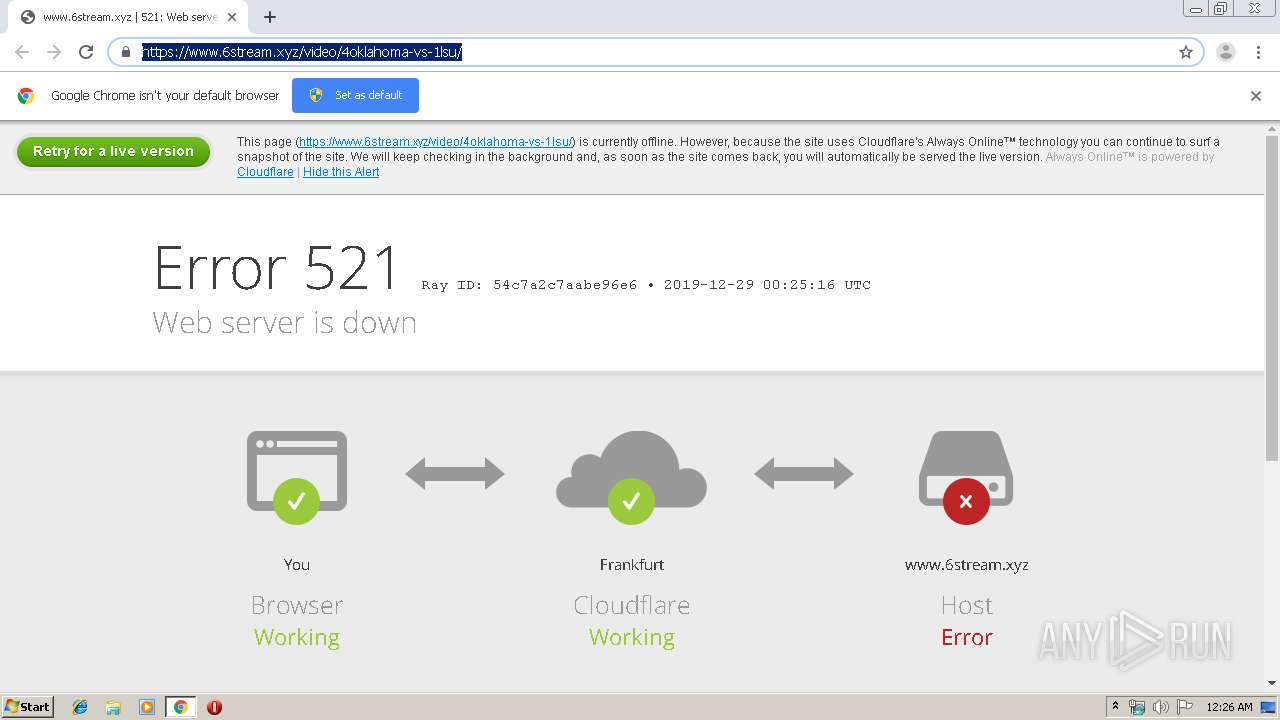Click Hide this Alert link
This screenshot has height=720, width=1280.
pos(341,172)
